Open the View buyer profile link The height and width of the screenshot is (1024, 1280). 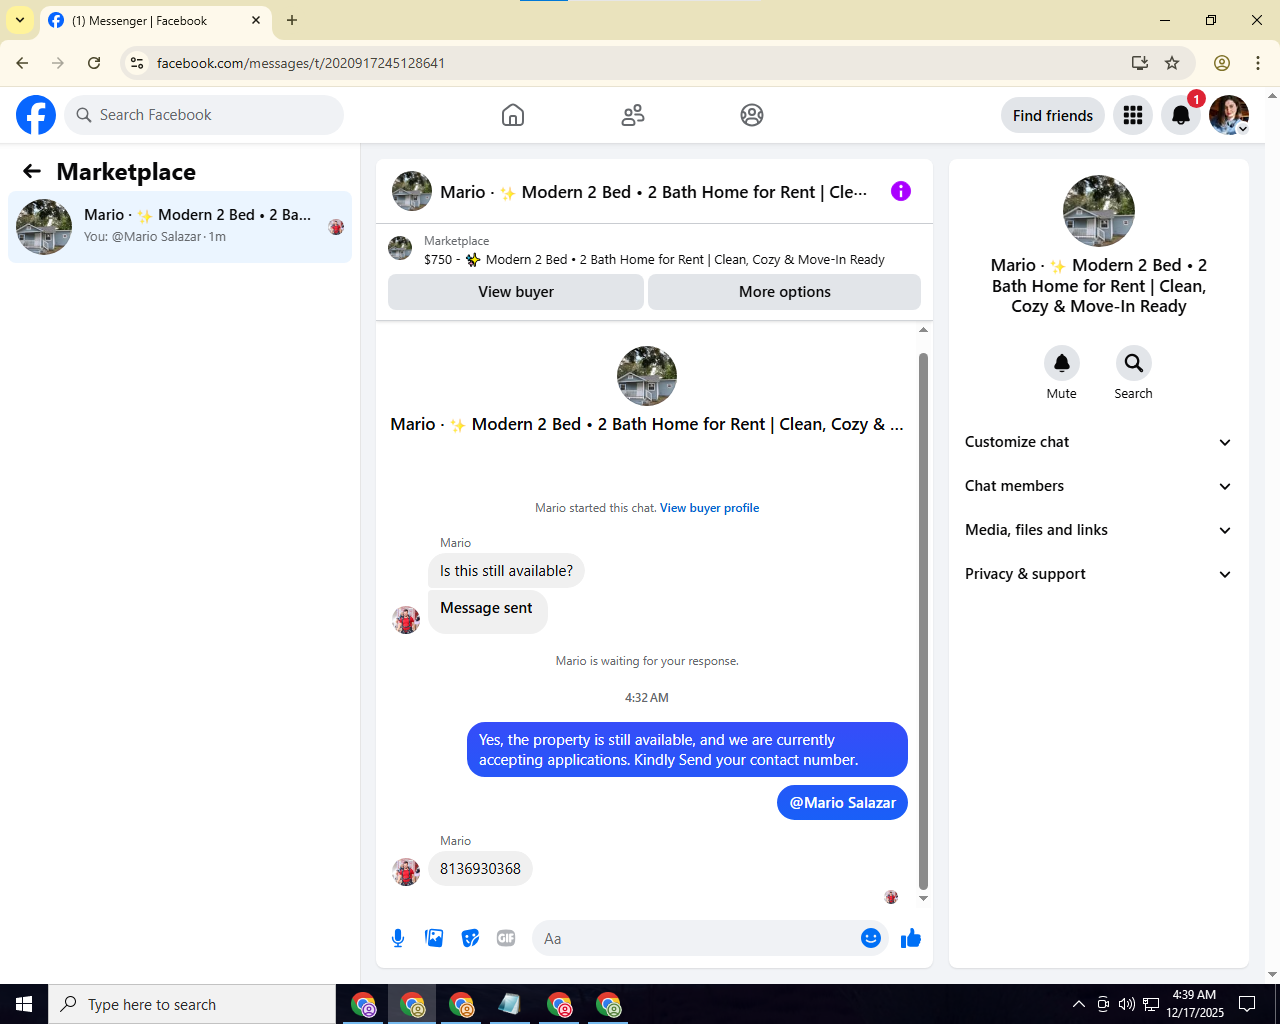click(709, 508)
